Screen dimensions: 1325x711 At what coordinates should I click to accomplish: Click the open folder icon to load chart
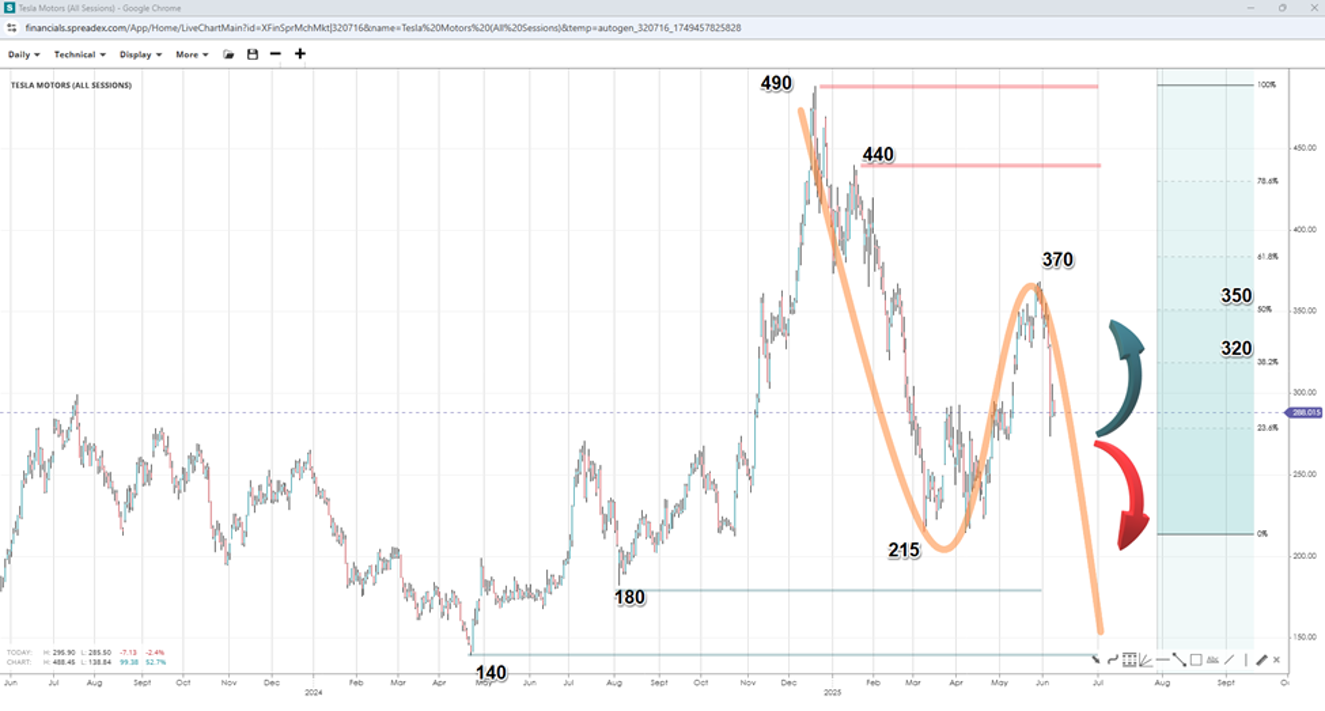[x=229, y=54]
